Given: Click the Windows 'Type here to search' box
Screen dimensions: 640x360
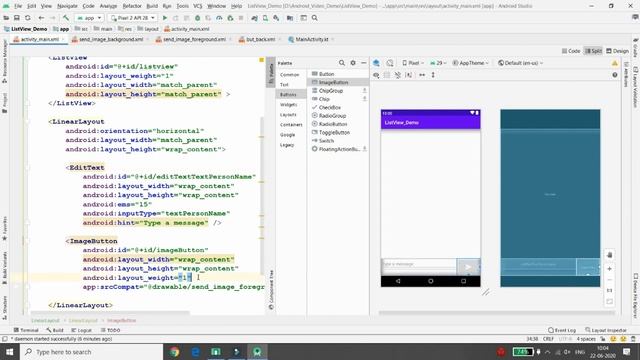Looking at the screenshot, I should (x=91, y=352).
